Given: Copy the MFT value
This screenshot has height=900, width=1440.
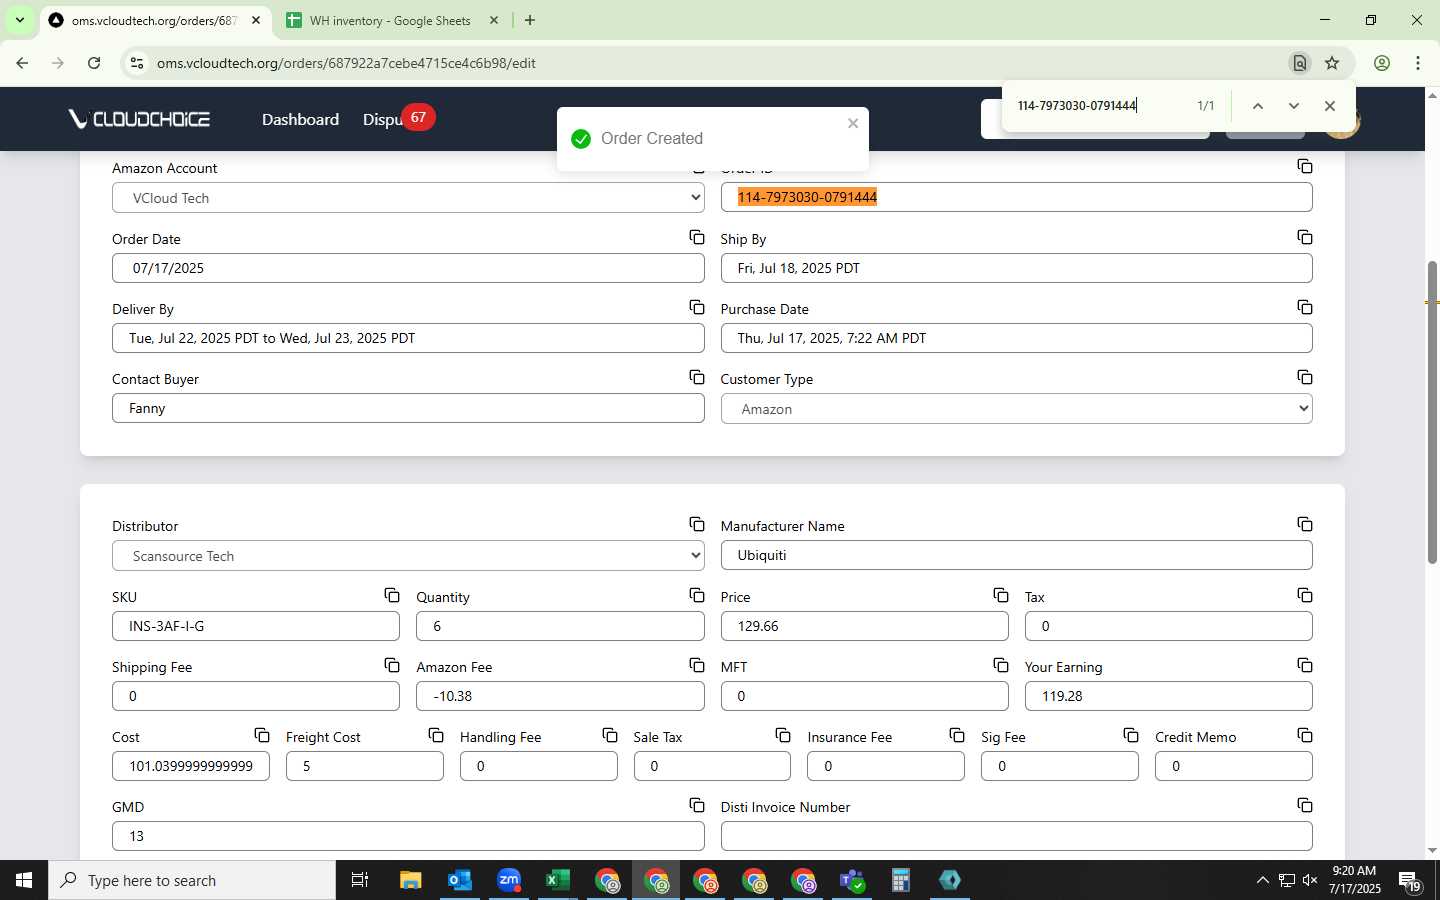Looking at the screenshot, I should coord(1000,665).
